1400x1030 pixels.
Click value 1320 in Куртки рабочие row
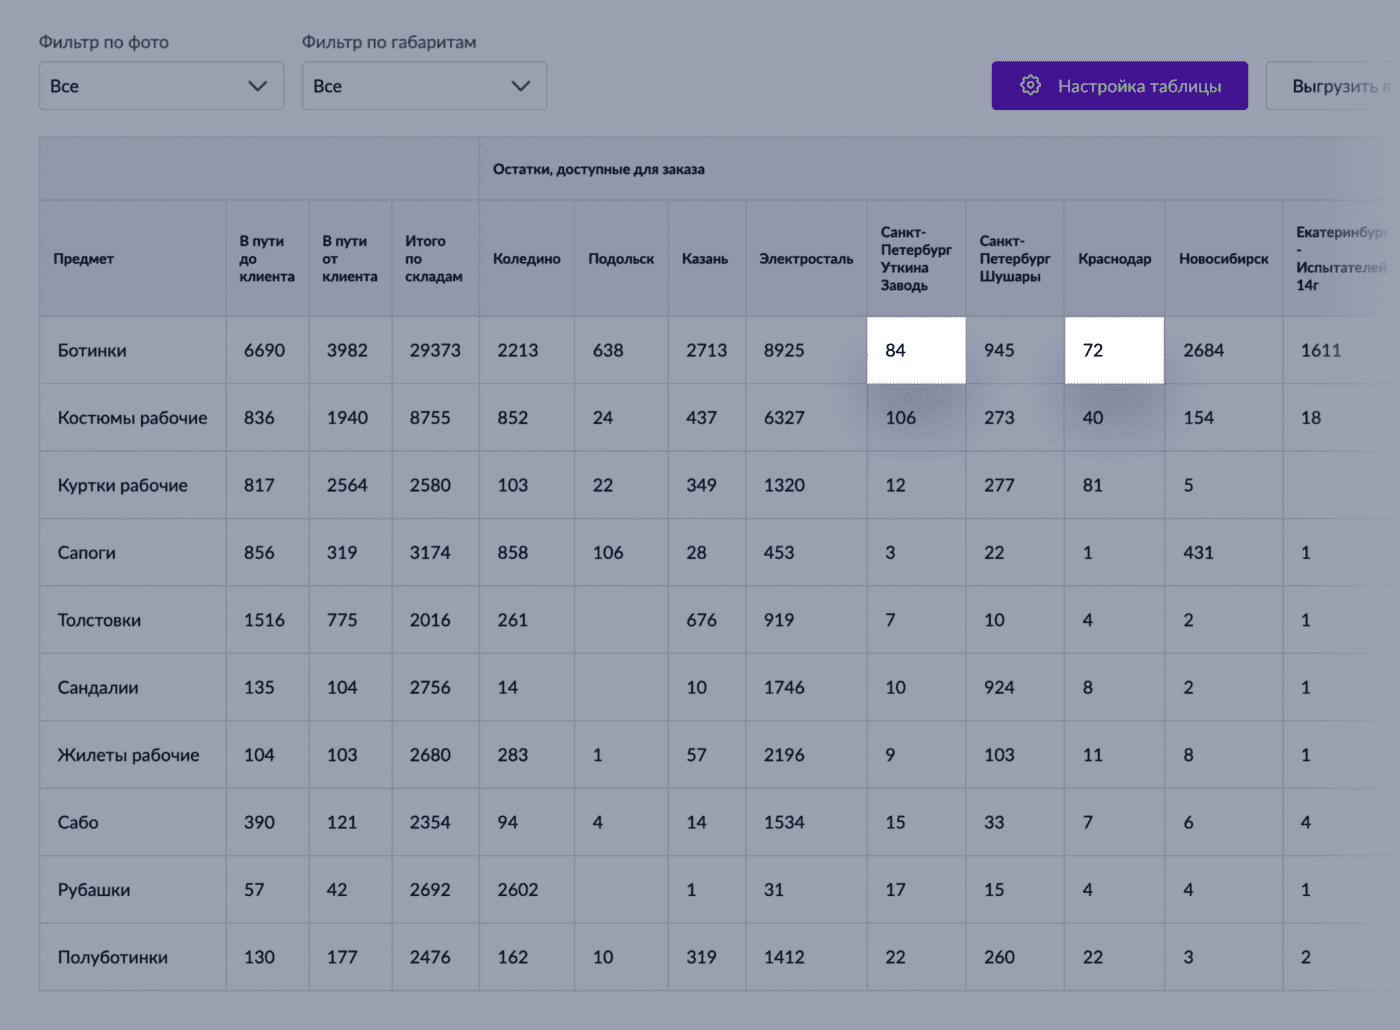(x=784, y=485)
